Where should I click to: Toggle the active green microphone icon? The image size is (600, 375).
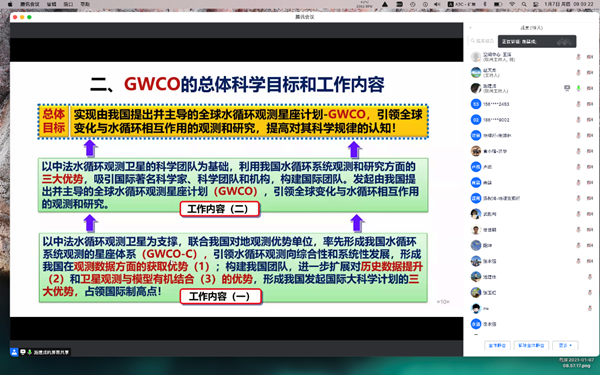click(x=578, y=88)
